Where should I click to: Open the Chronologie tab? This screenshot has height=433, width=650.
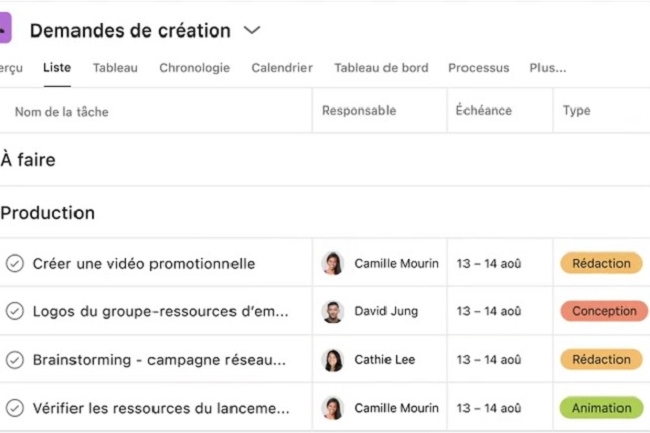tap(194, 68)
